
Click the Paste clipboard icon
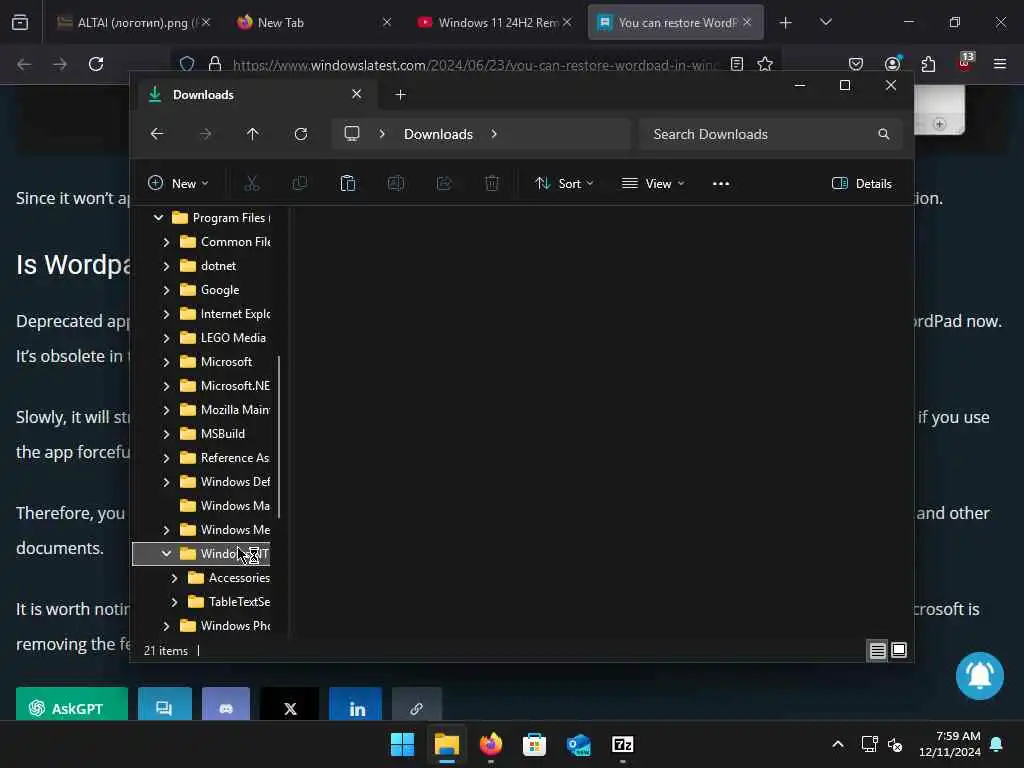pyautogui.click(x=347, y=184)
